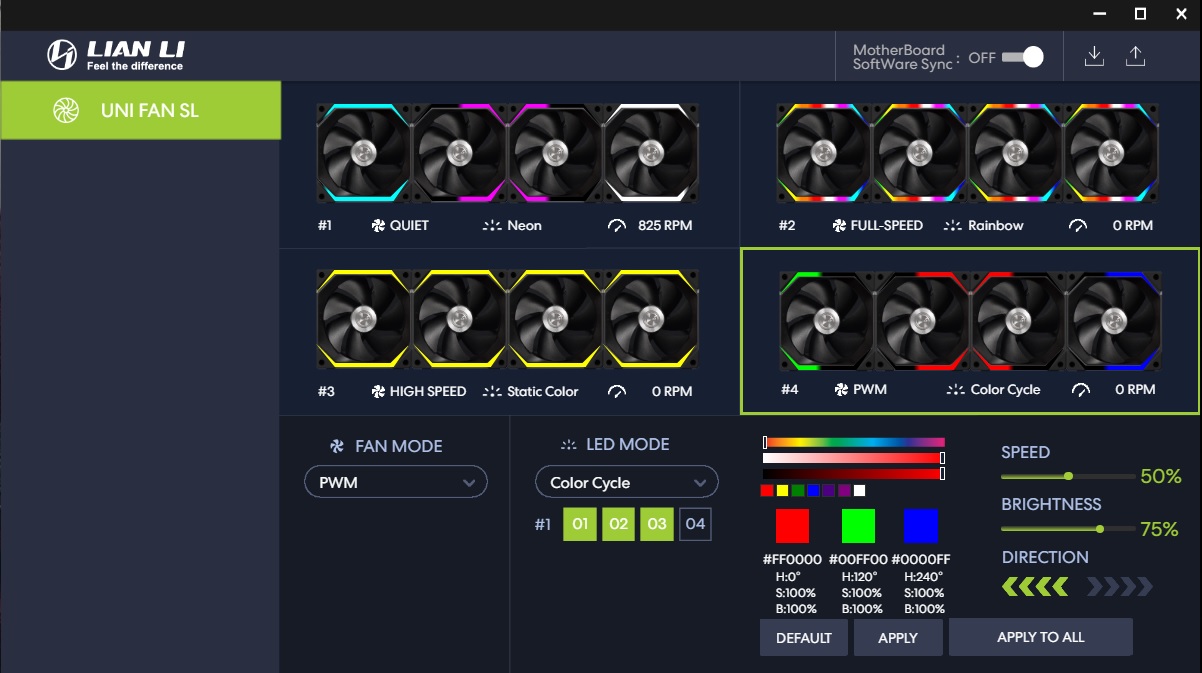This screenshot has height=673, width=1202.
Task: Click the LED icon beside Rainbow
Action: click(953, 226)
